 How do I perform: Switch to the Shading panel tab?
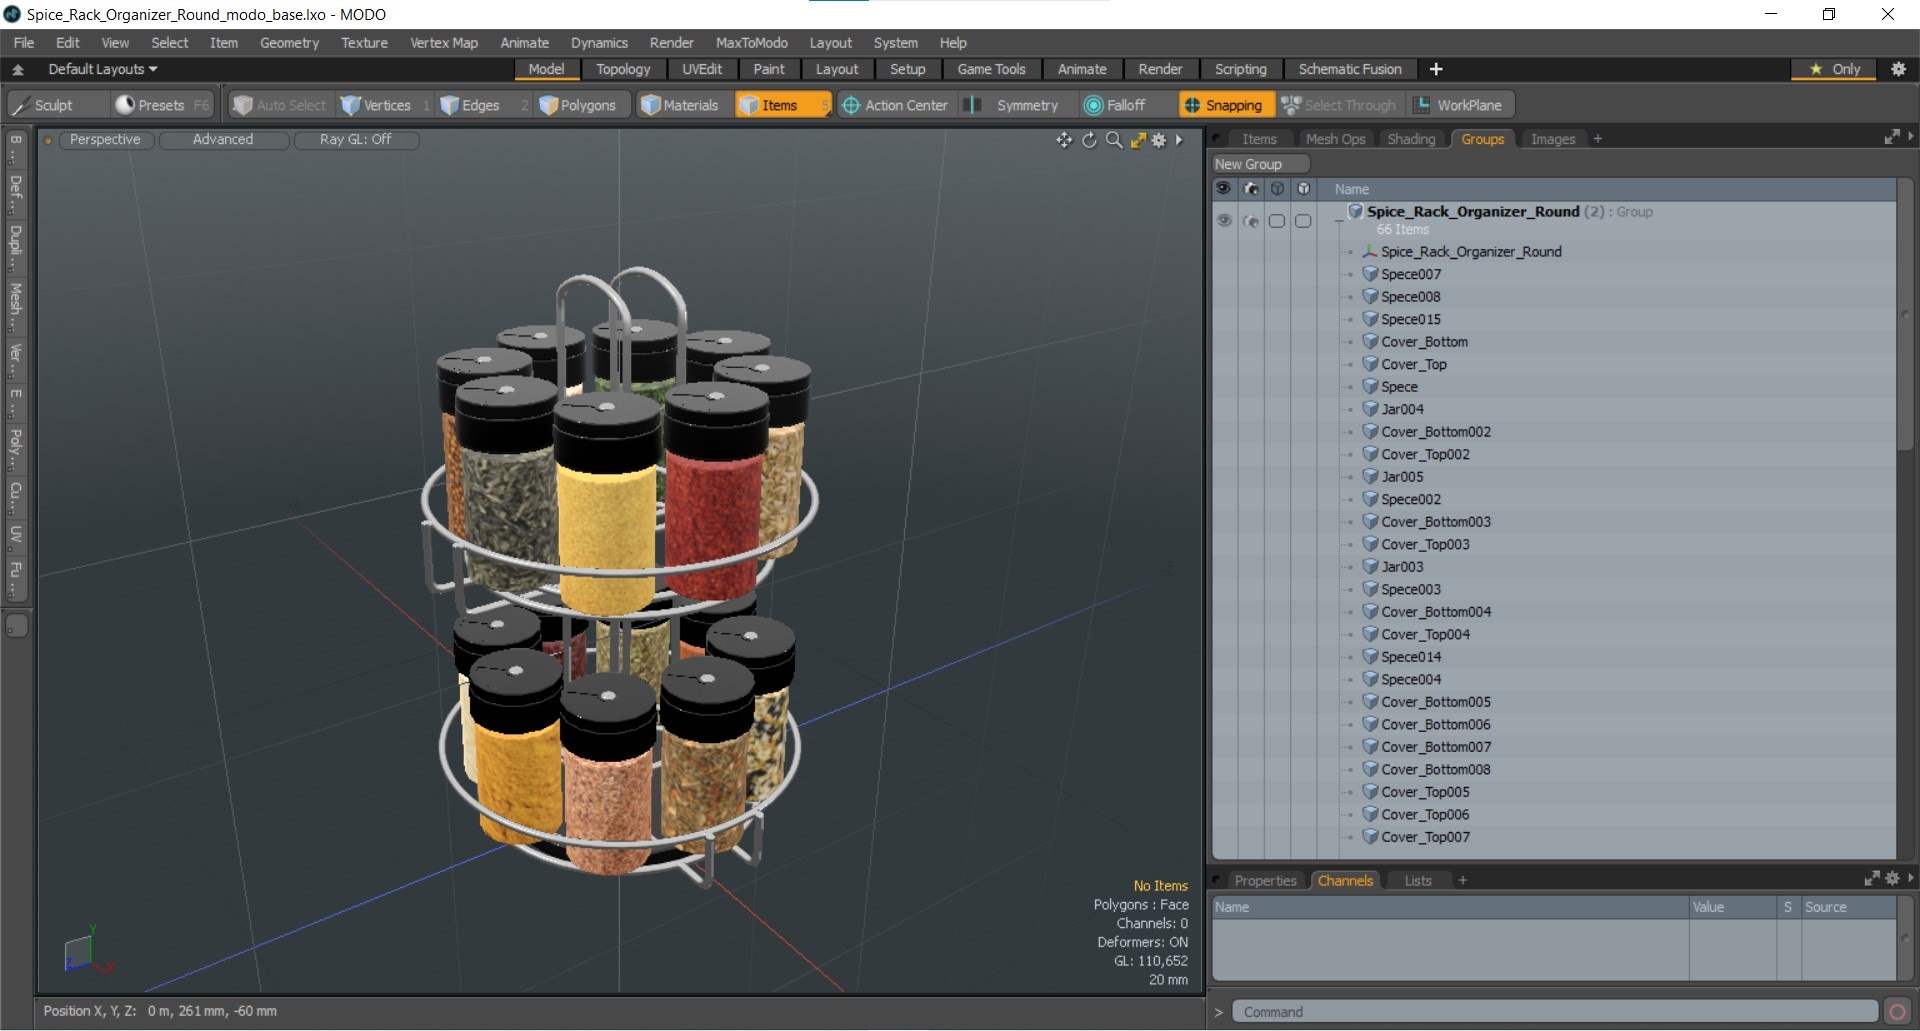click(1411, 139)
